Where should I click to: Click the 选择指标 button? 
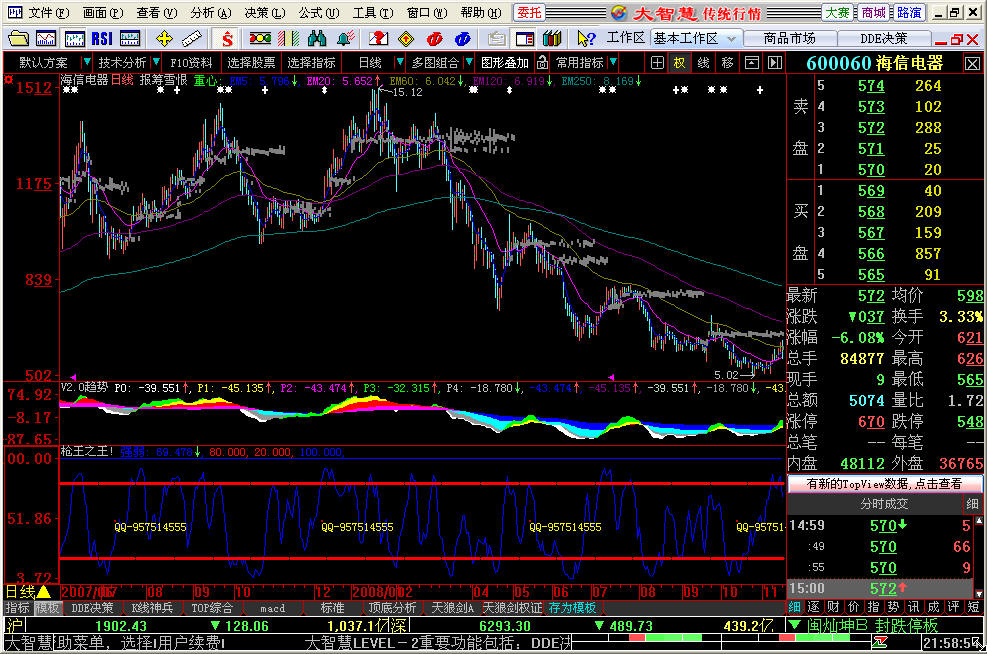click(x=312, y=62)
